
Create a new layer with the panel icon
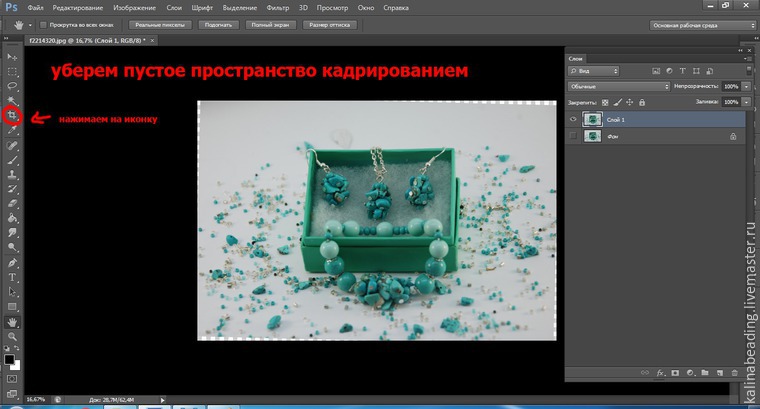tap(720, 373)
